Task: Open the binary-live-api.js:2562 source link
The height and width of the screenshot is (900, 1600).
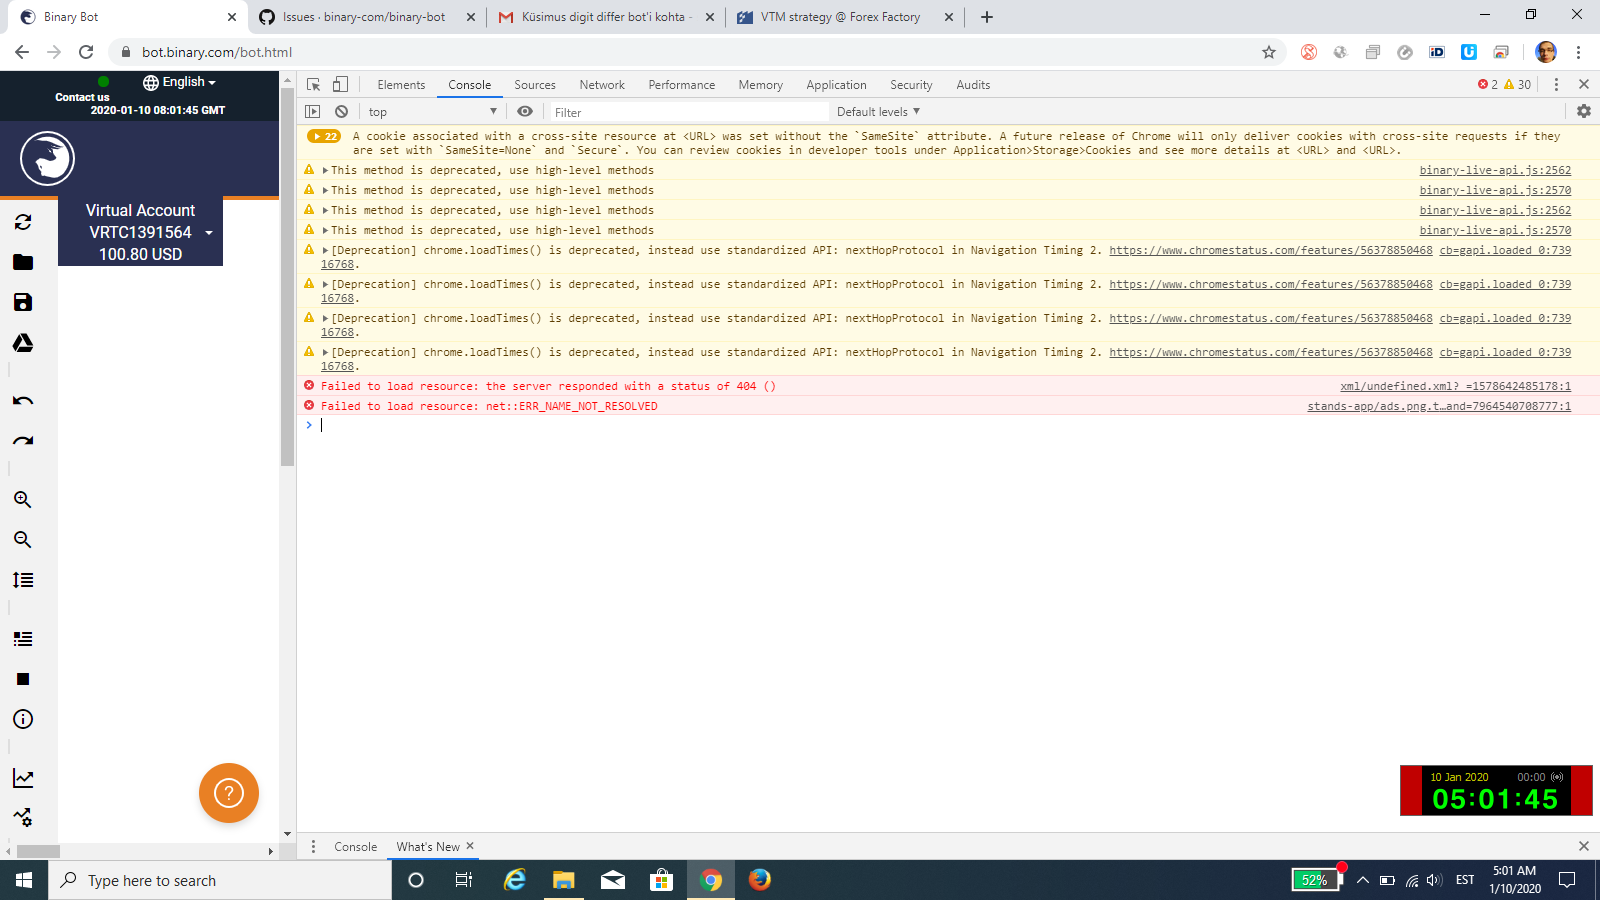Action: 1494,170
